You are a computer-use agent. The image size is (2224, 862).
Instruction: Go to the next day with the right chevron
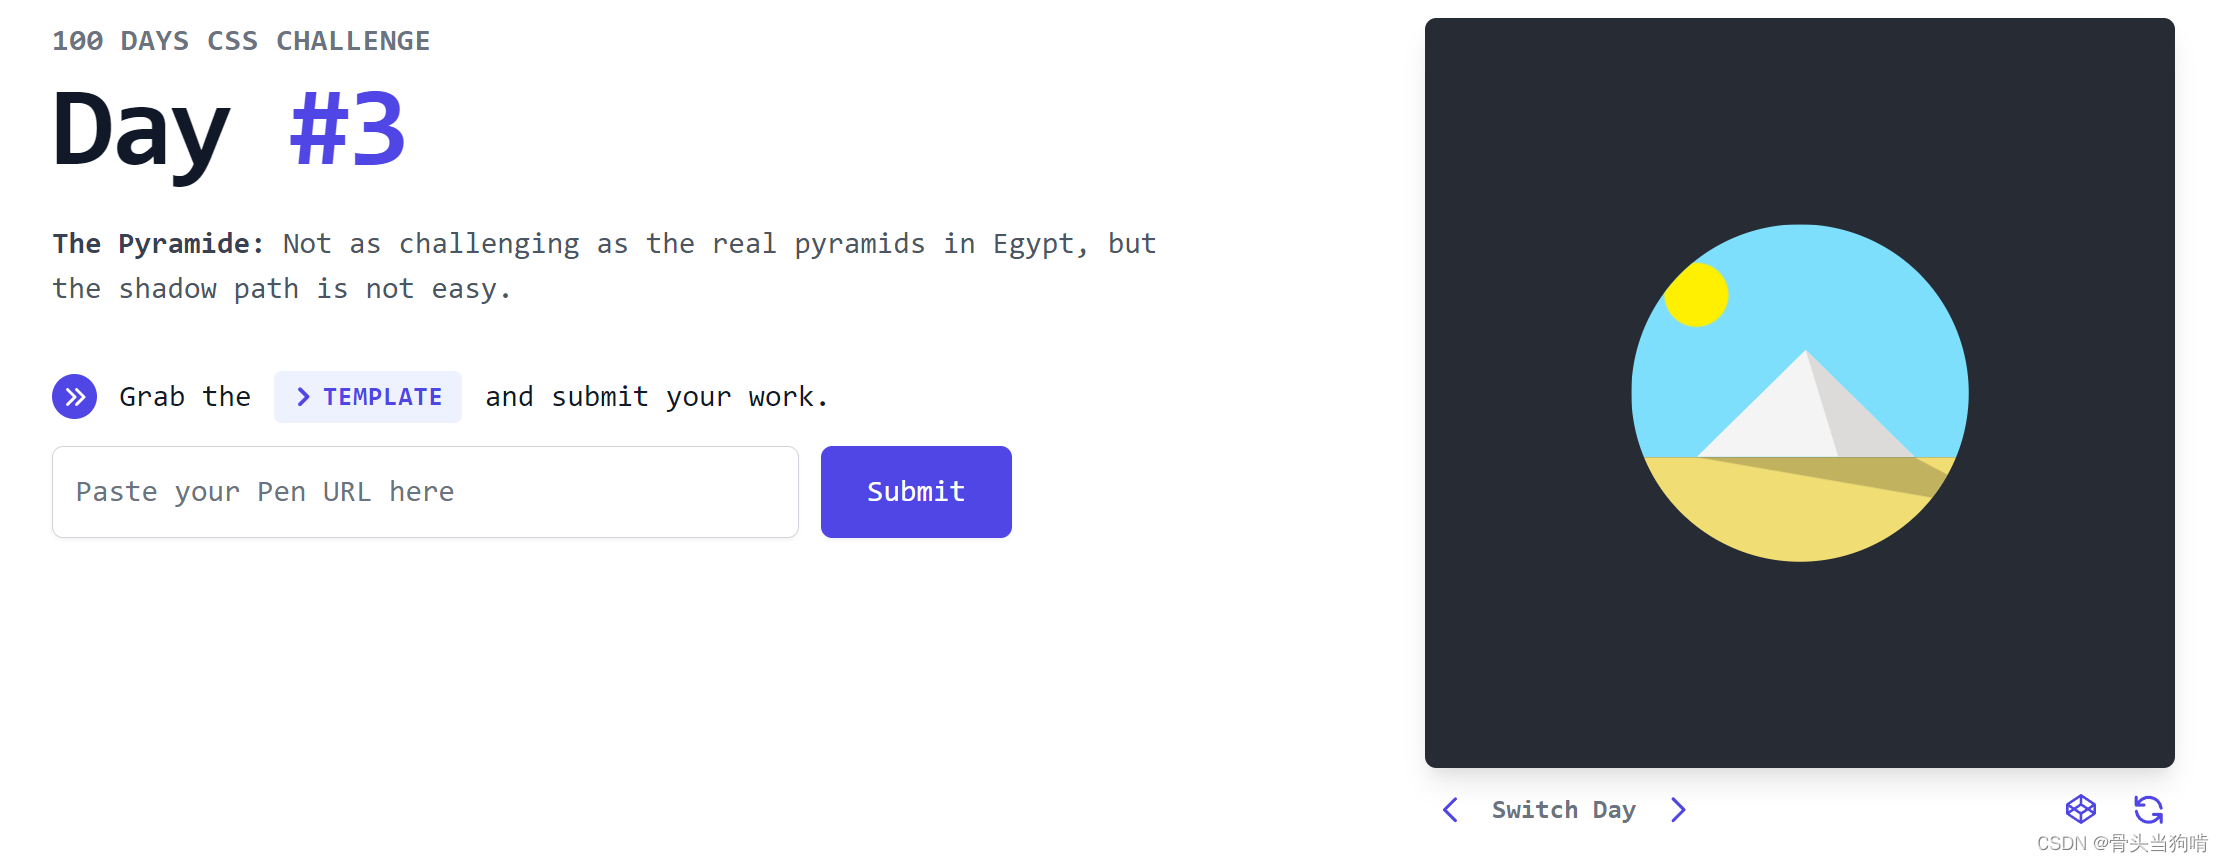coord(1678,810)
